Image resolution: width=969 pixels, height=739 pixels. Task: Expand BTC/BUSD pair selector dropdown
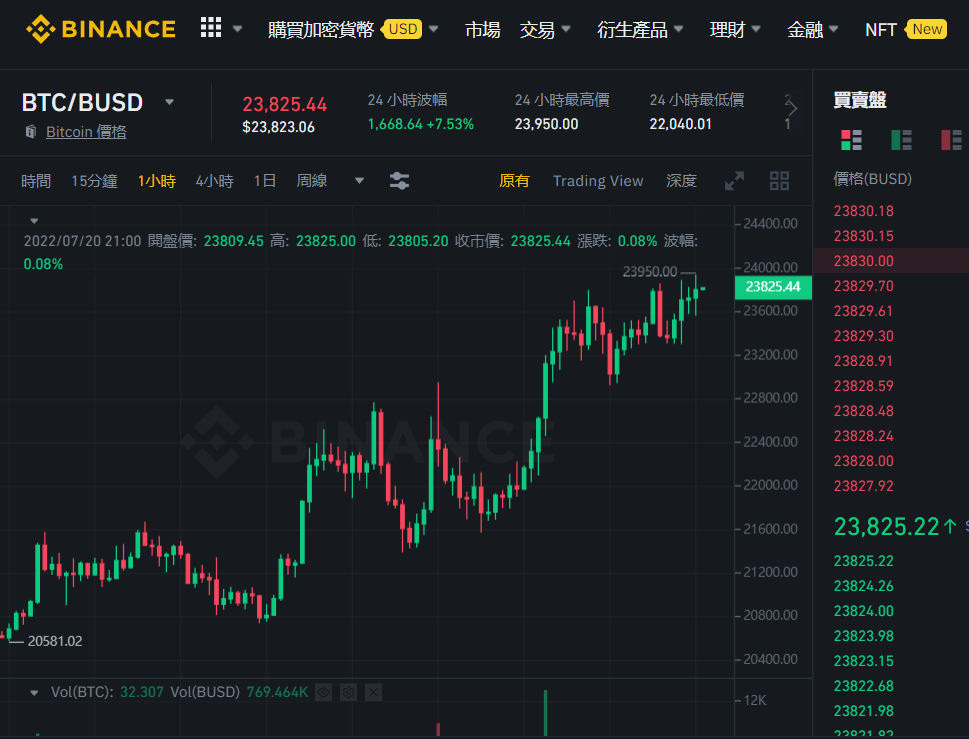coord(169,102)
